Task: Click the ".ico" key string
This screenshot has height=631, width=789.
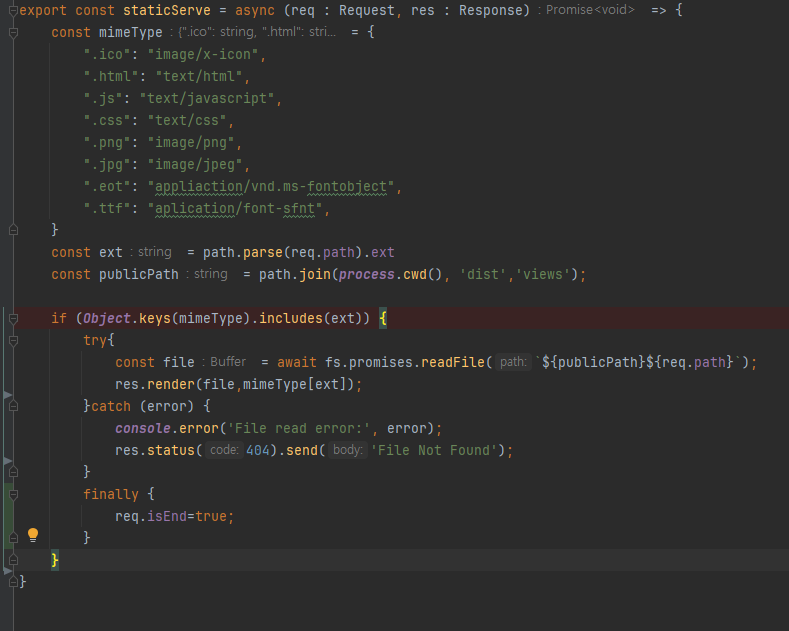Action: coord(107,54)
